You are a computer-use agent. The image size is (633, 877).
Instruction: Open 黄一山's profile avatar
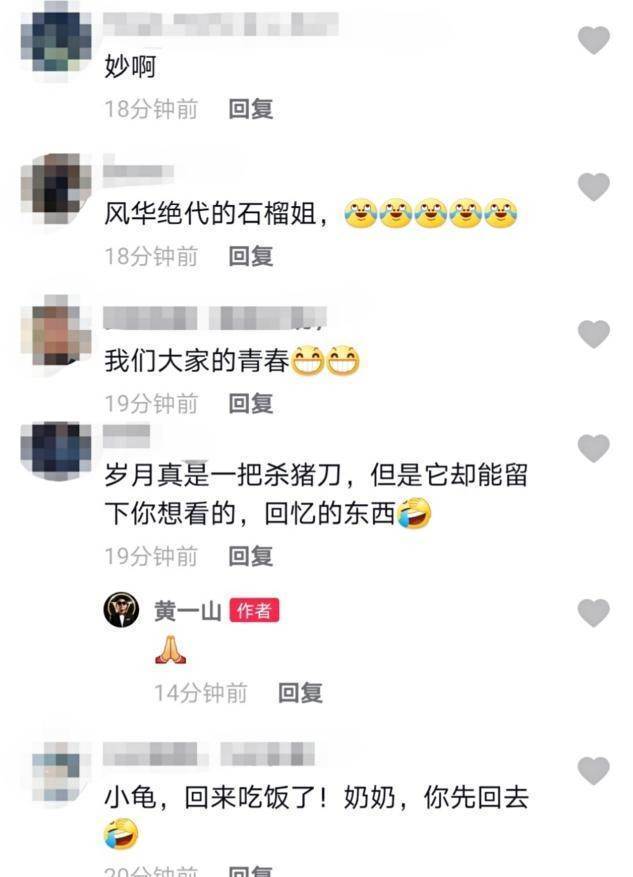click(121, 610)
